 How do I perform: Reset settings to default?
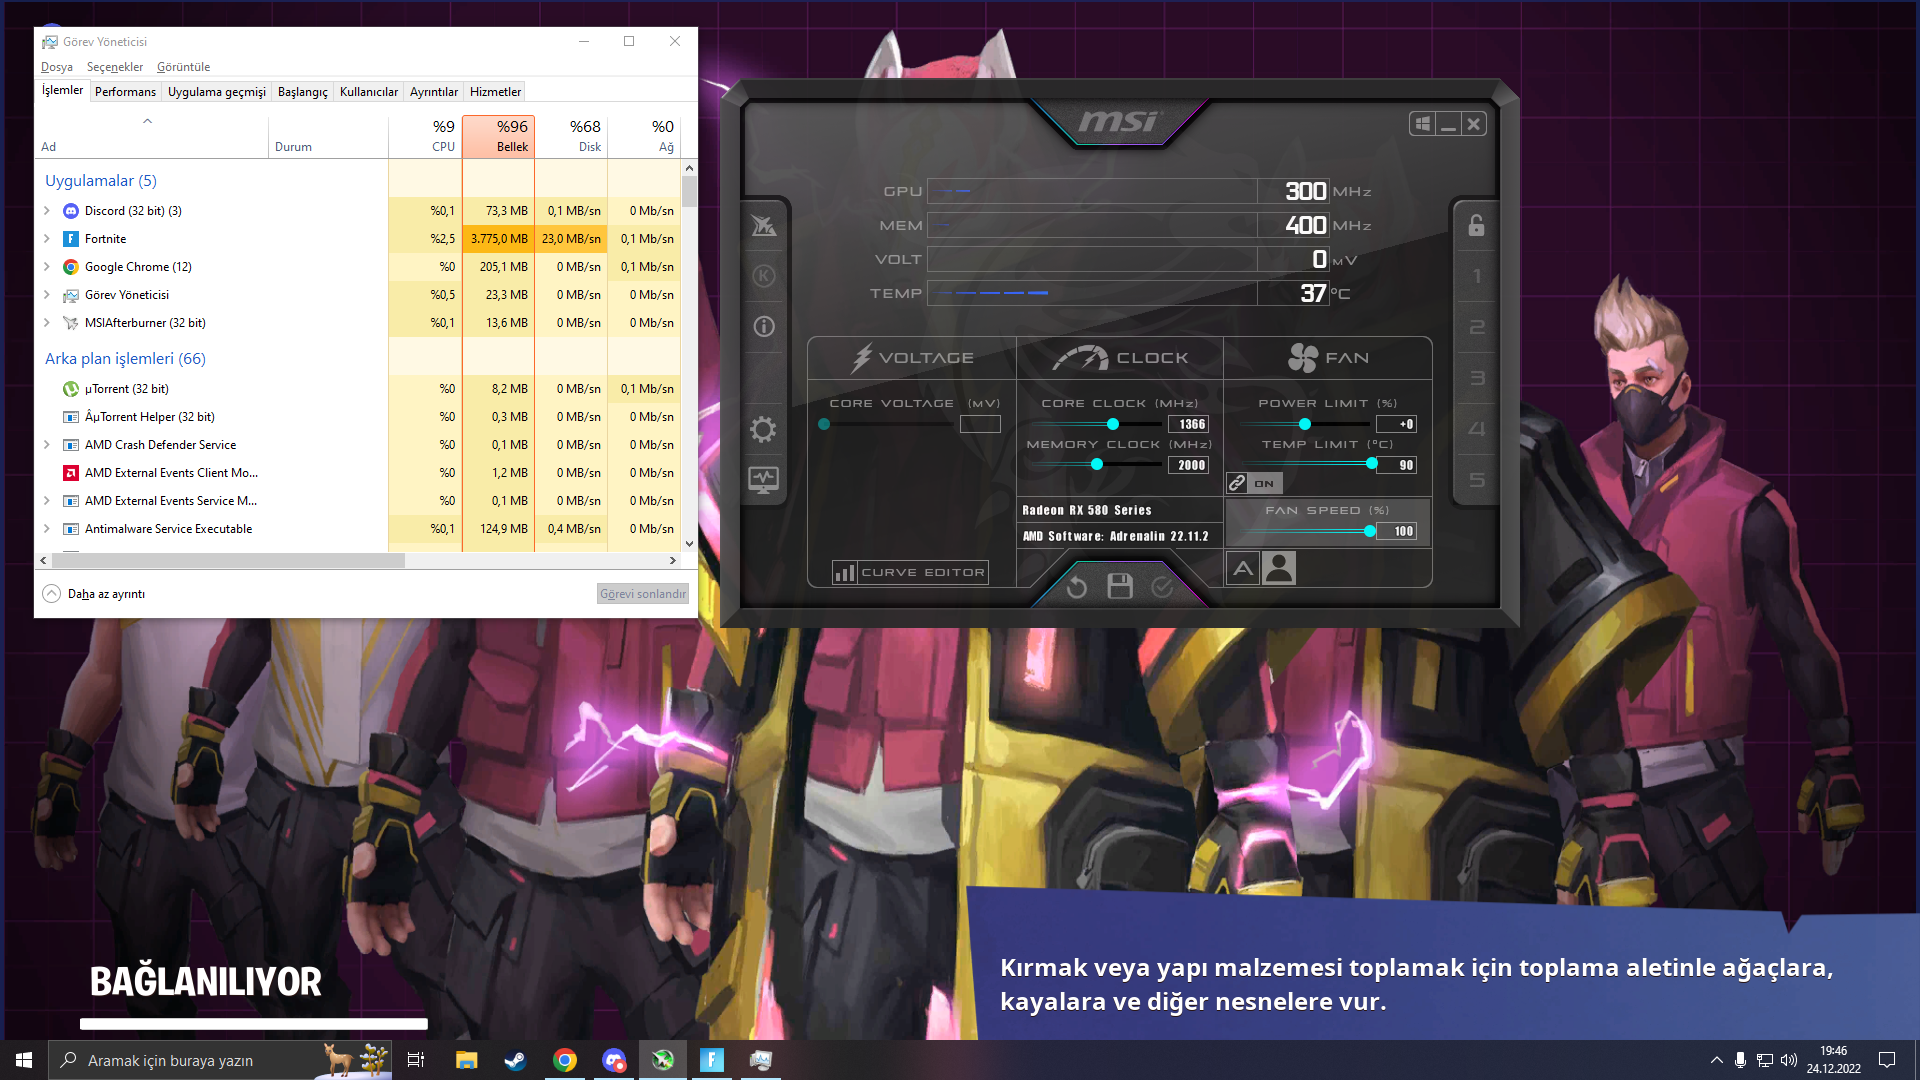point(1077,587)
